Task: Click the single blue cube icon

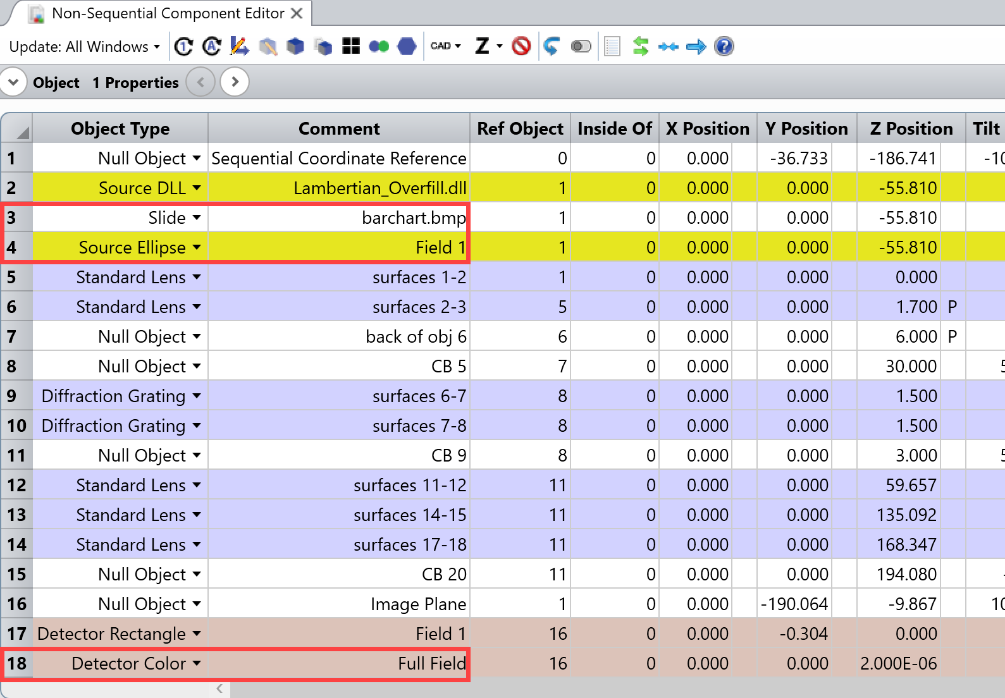Action: [x=295, y=46]
